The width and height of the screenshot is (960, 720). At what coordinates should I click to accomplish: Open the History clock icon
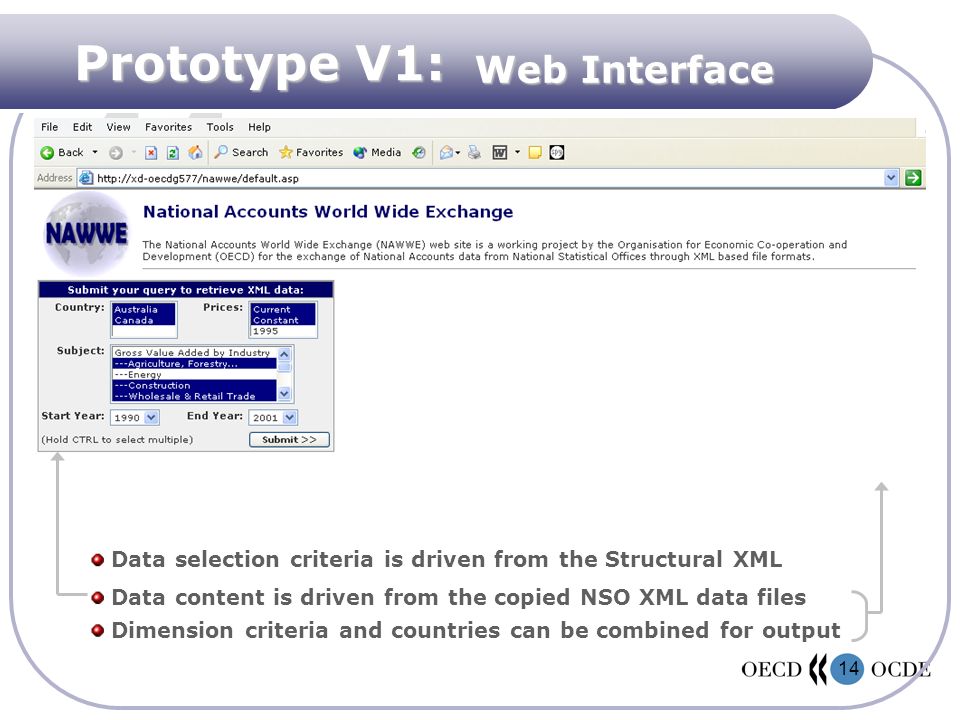[x=419, y=152]
